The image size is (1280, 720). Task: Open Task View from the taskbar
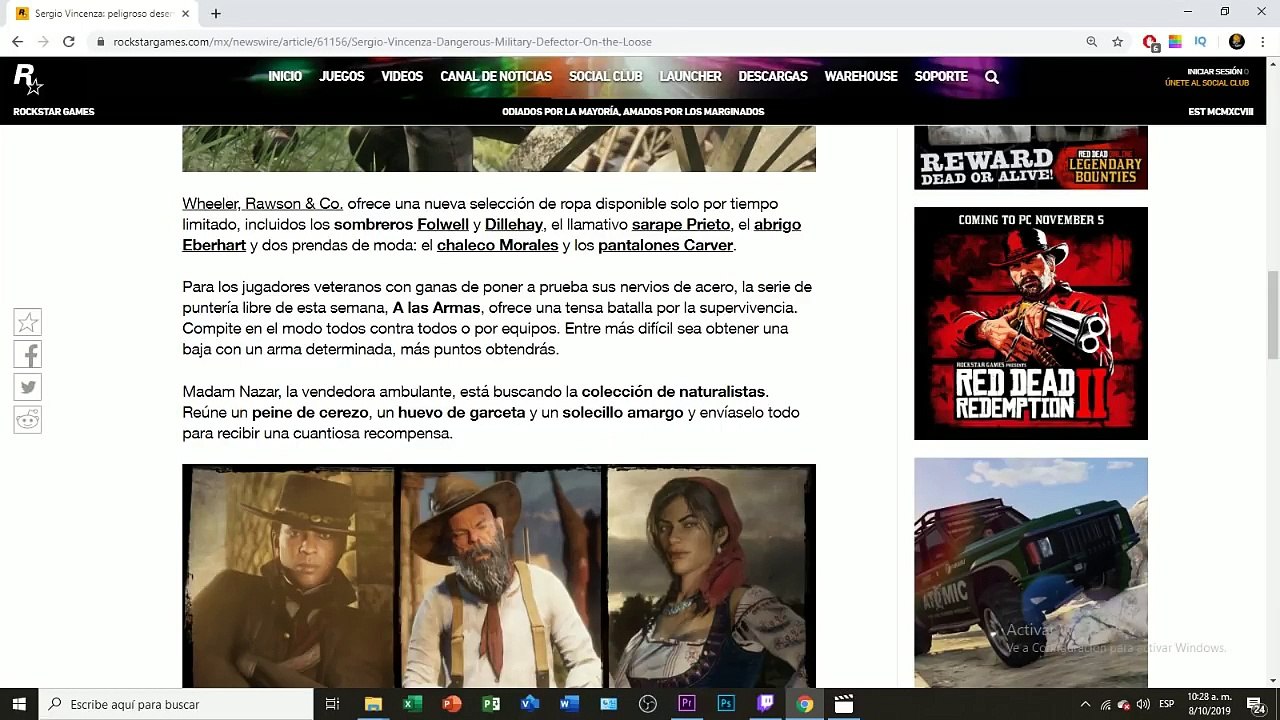[332, 704]
